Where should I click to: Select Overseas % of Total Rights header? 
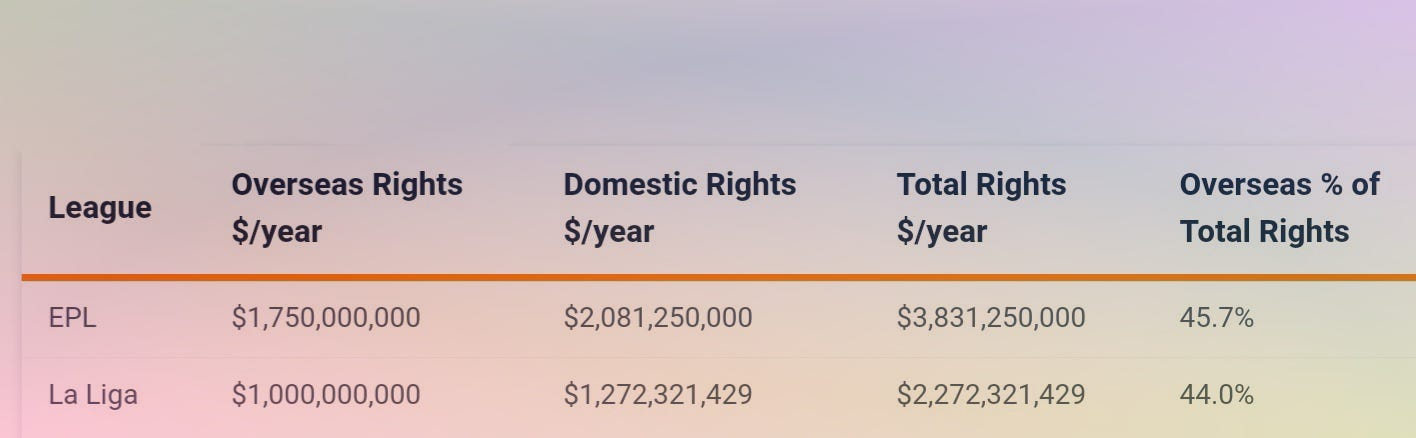pyautogui.click(x=1279, y=208)
